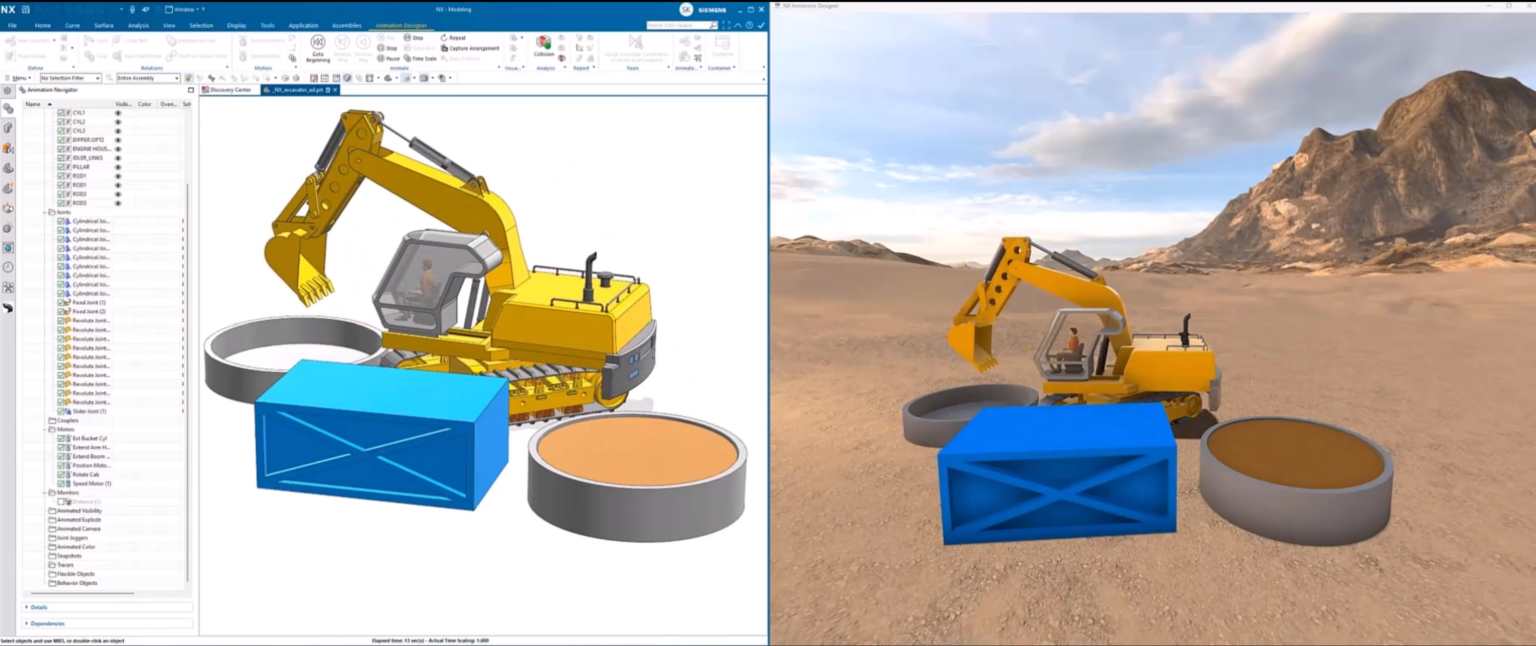Click the Step forward animation icon
The width and height of the screenshot is (1536, 646).
pyautogui.click(x=408, y=38)
